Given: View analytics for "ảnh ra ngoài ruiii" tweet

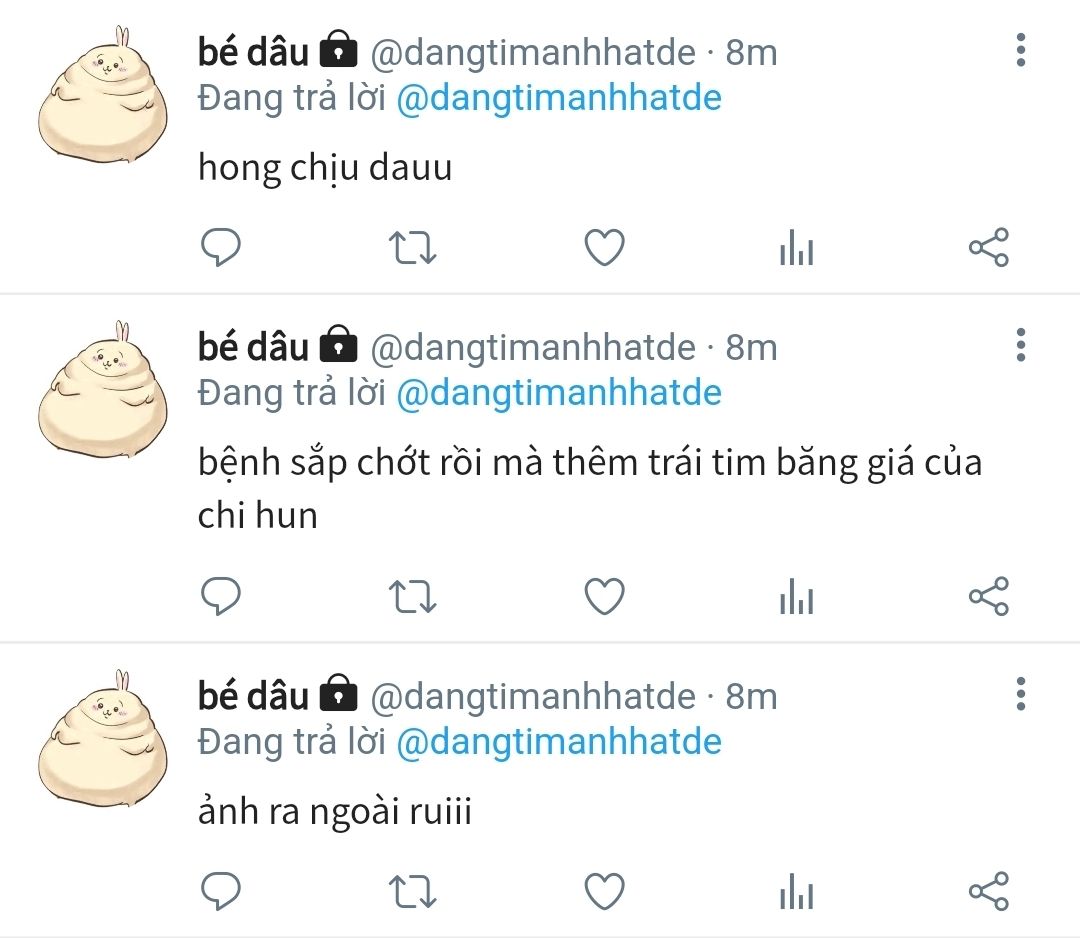Looking at the screenshot, I should click(x=796, y=890).
